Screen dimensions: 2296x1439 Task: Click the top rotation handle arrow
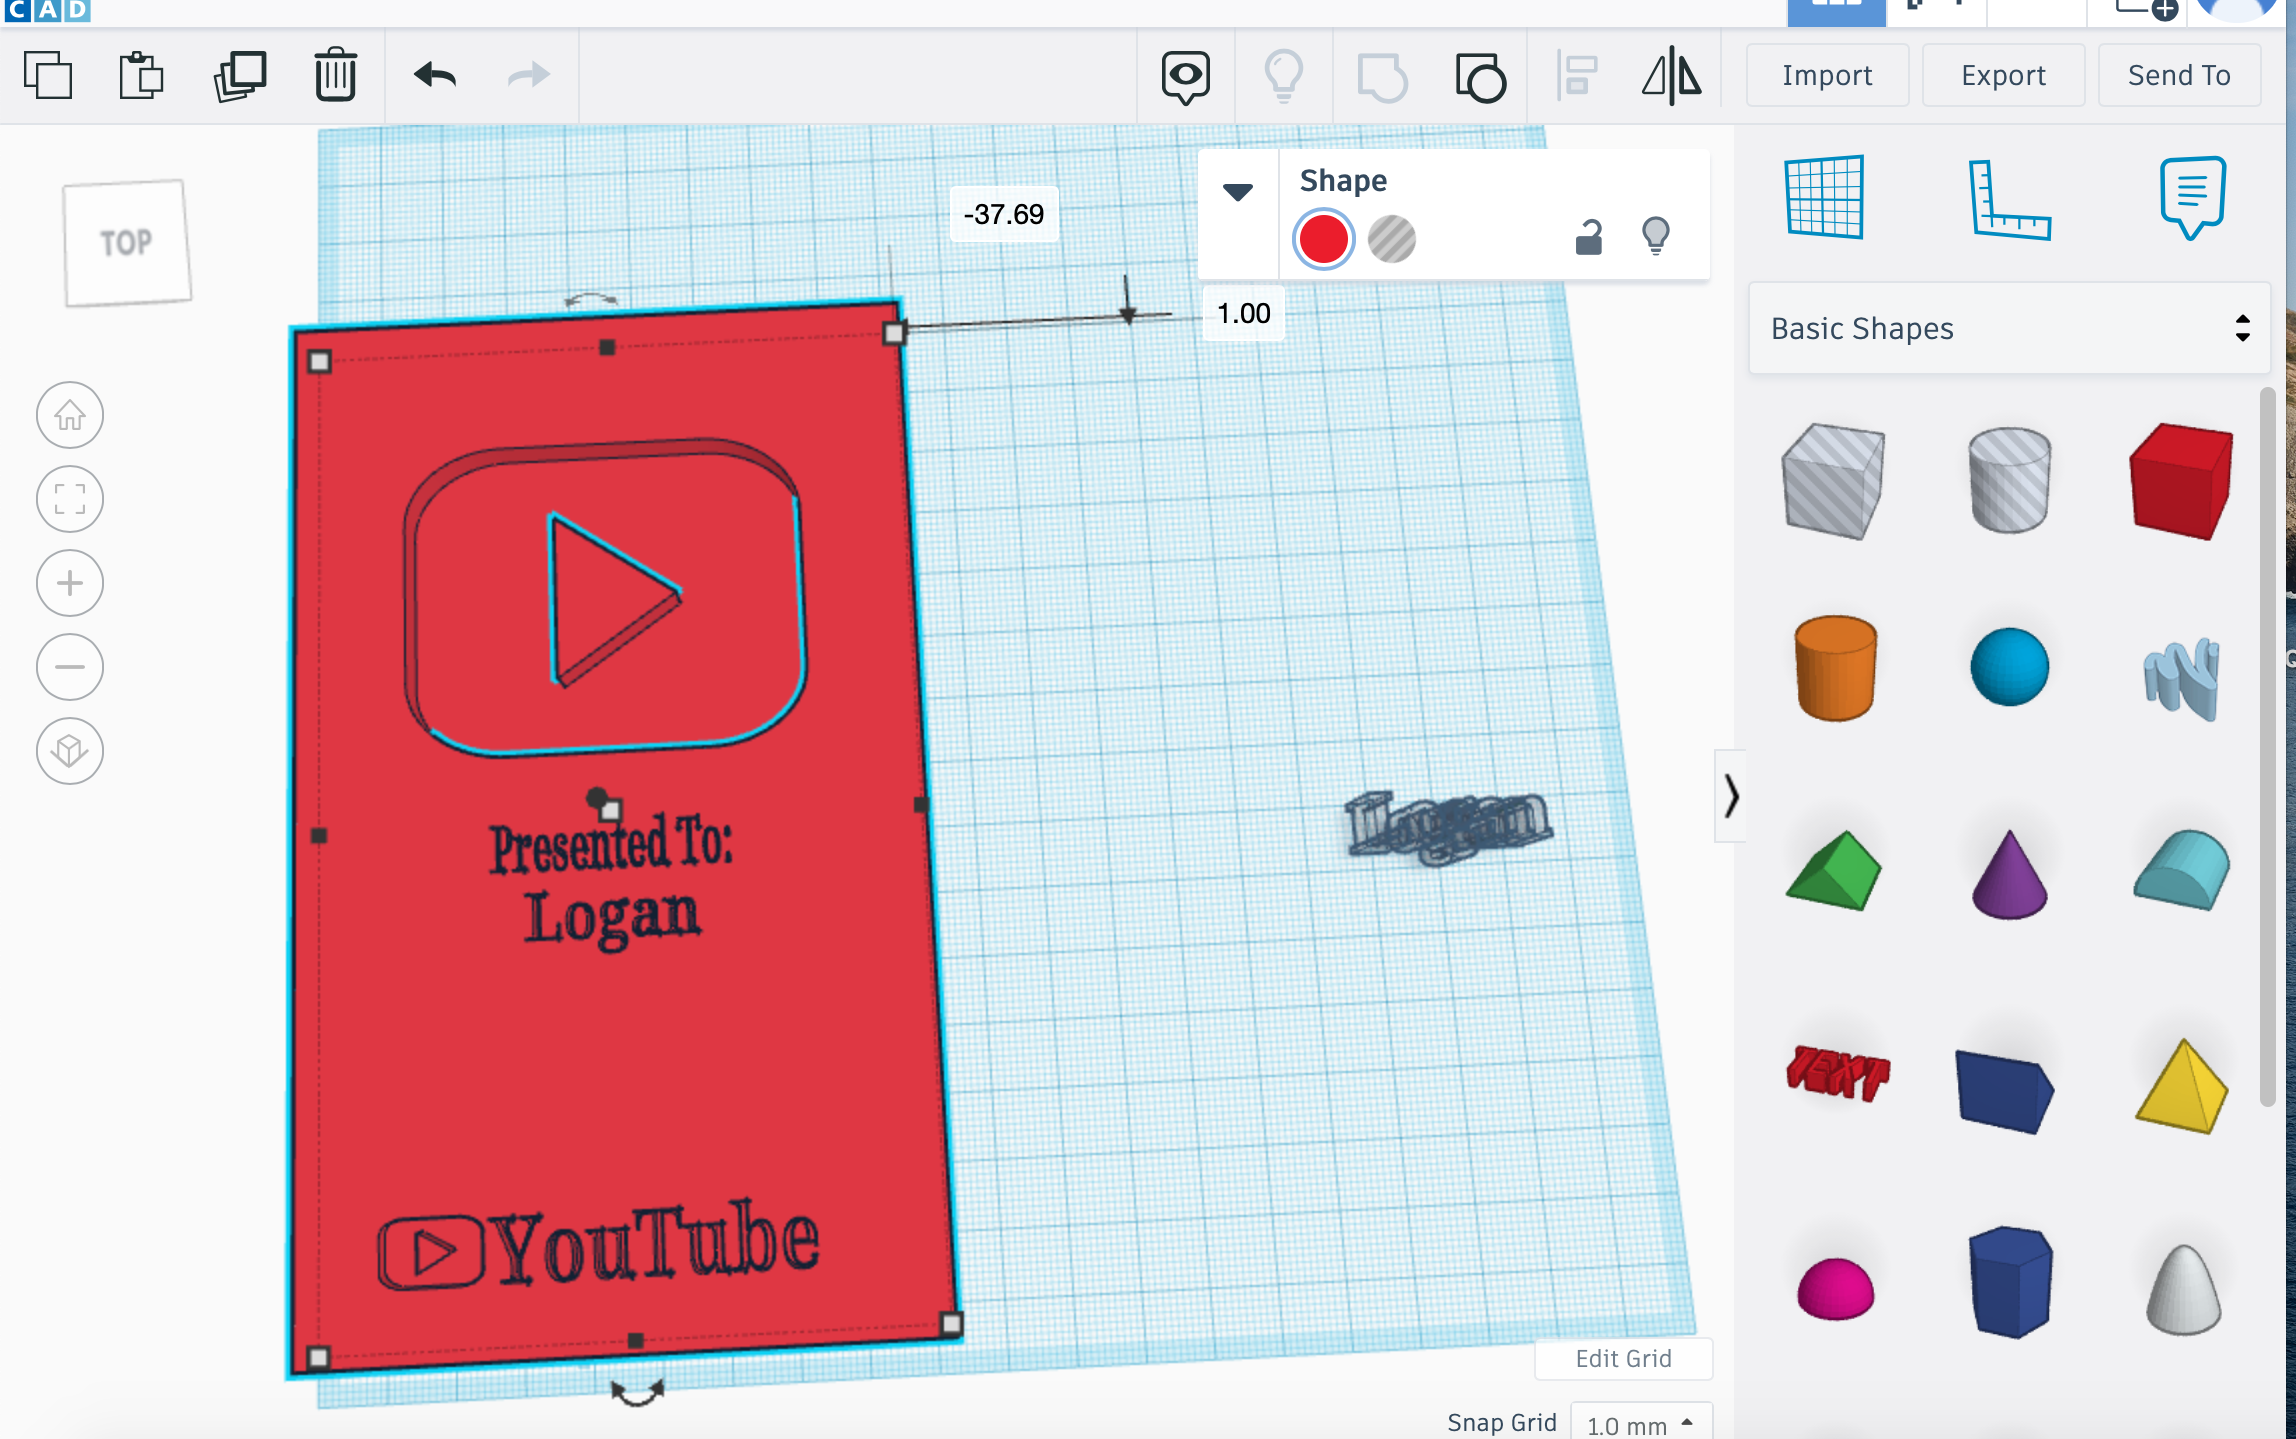click(x=590, y=300)
